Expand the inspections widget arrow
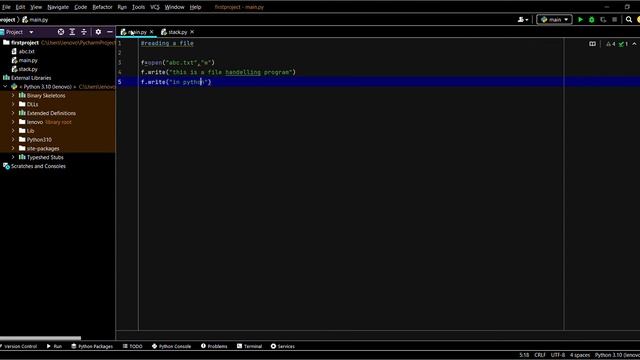This screenshot has height=360, width=640. pos(634,44)
